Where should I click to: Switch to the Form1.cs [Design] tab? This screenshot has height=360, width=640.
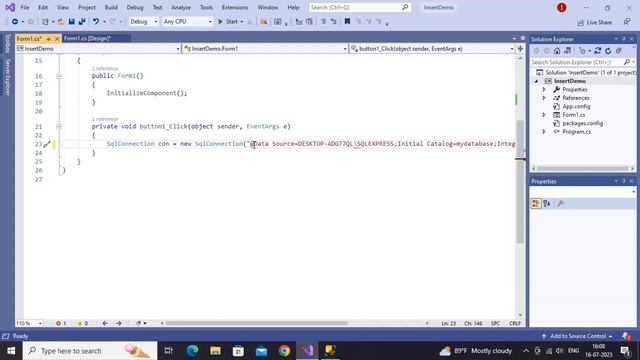click(87, 38)
